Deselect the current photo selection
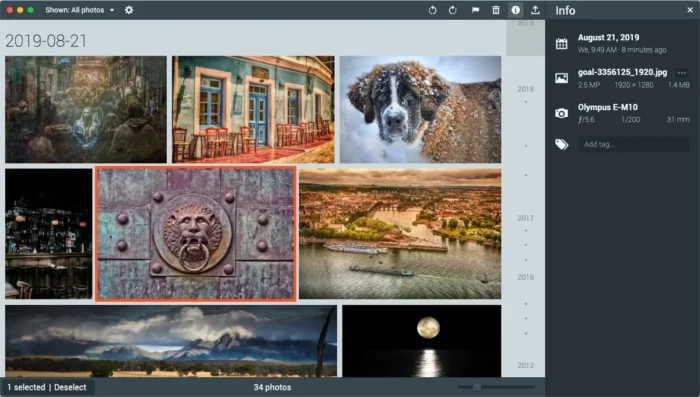This screenshot has width=700, height=397. coord(70,387)
